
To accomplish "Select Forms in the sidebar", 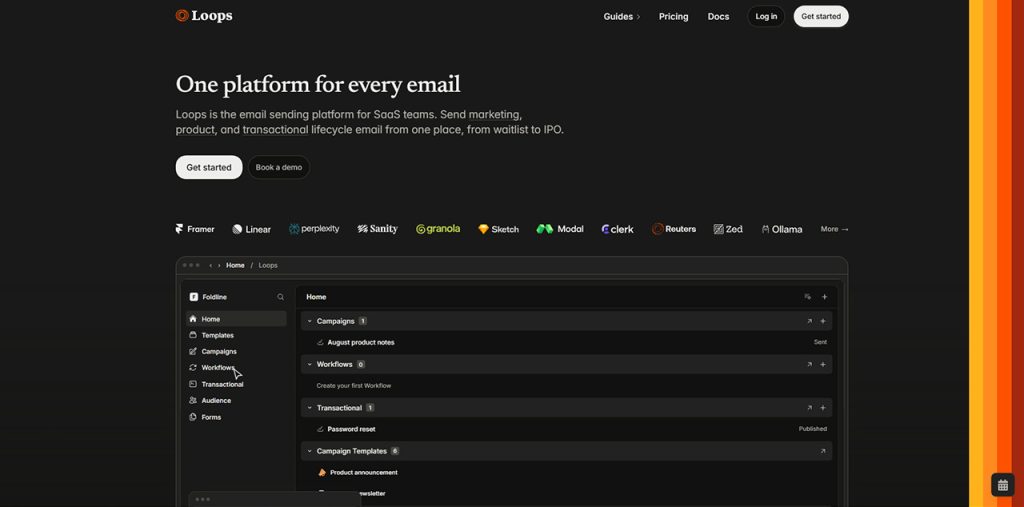I will tap(236, 417).
